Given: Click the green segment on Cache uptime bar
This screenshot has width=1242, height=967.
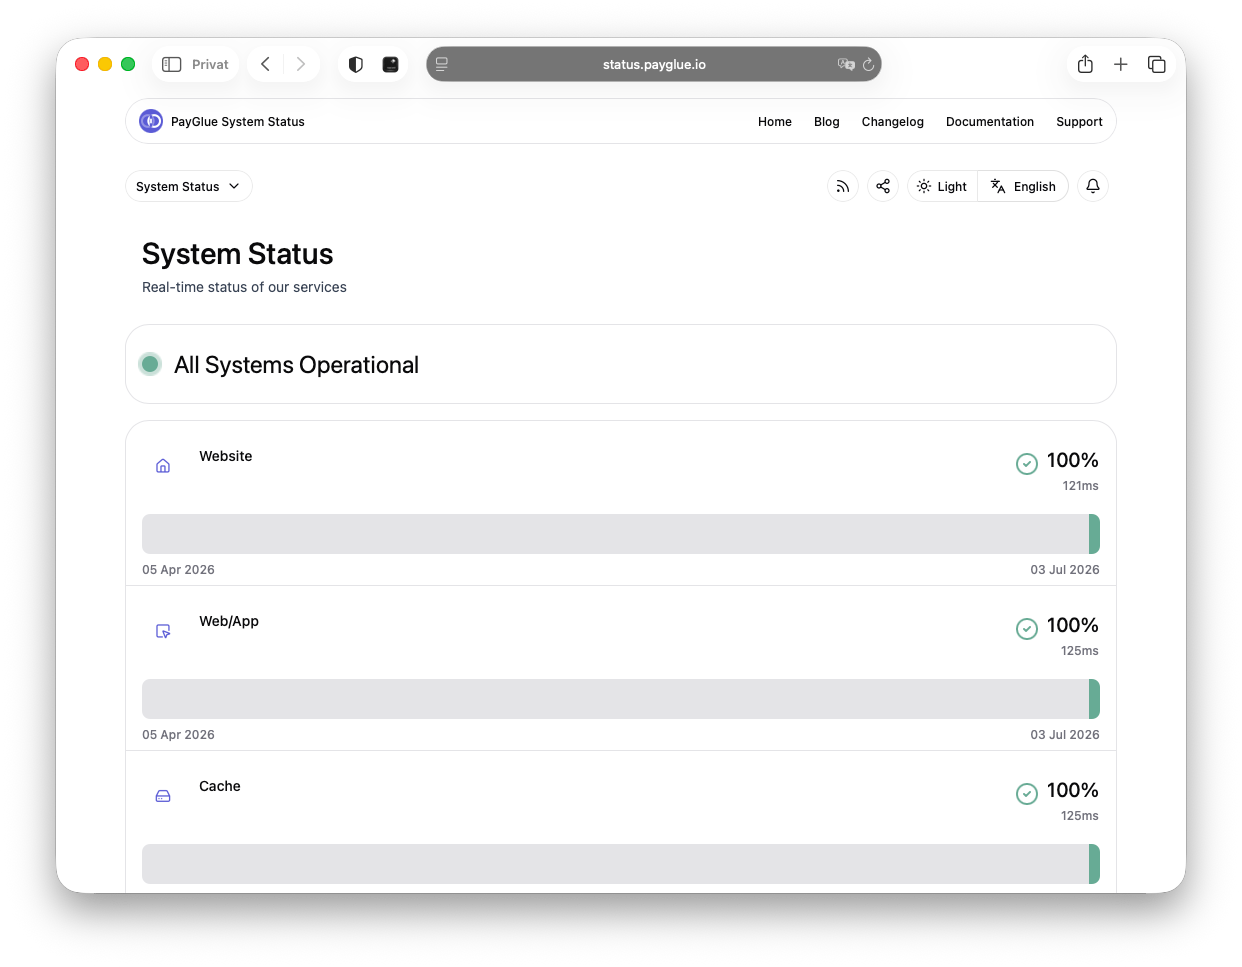Looking at the screenshot, I should (x=1094, y=864).
